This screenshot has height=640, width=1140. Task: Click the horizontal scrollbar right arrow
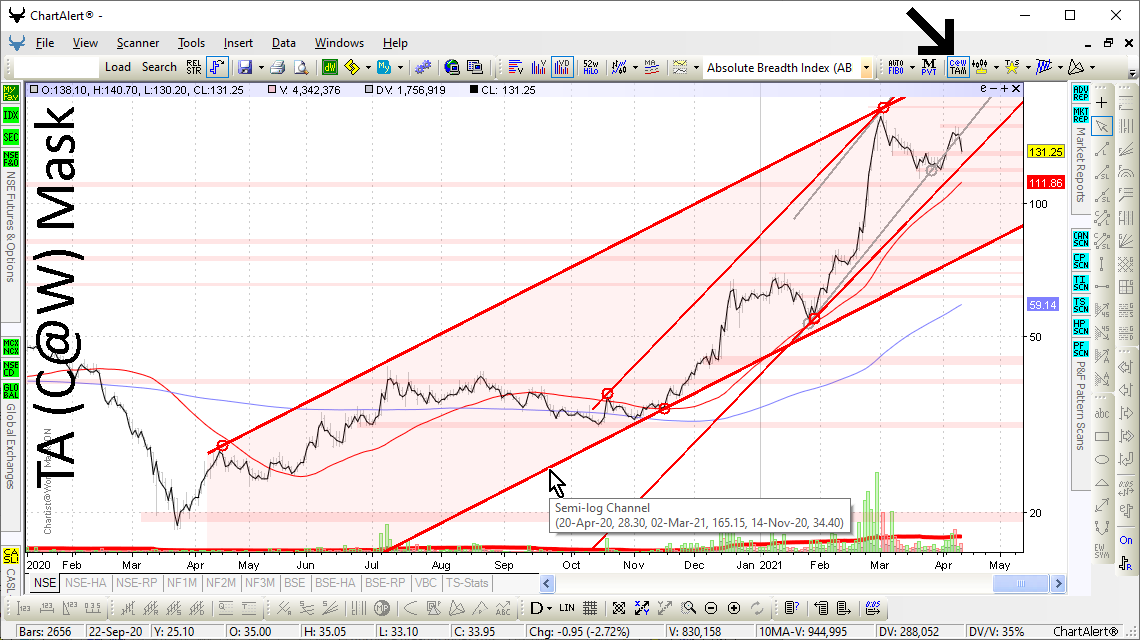tap(1059, 583)
